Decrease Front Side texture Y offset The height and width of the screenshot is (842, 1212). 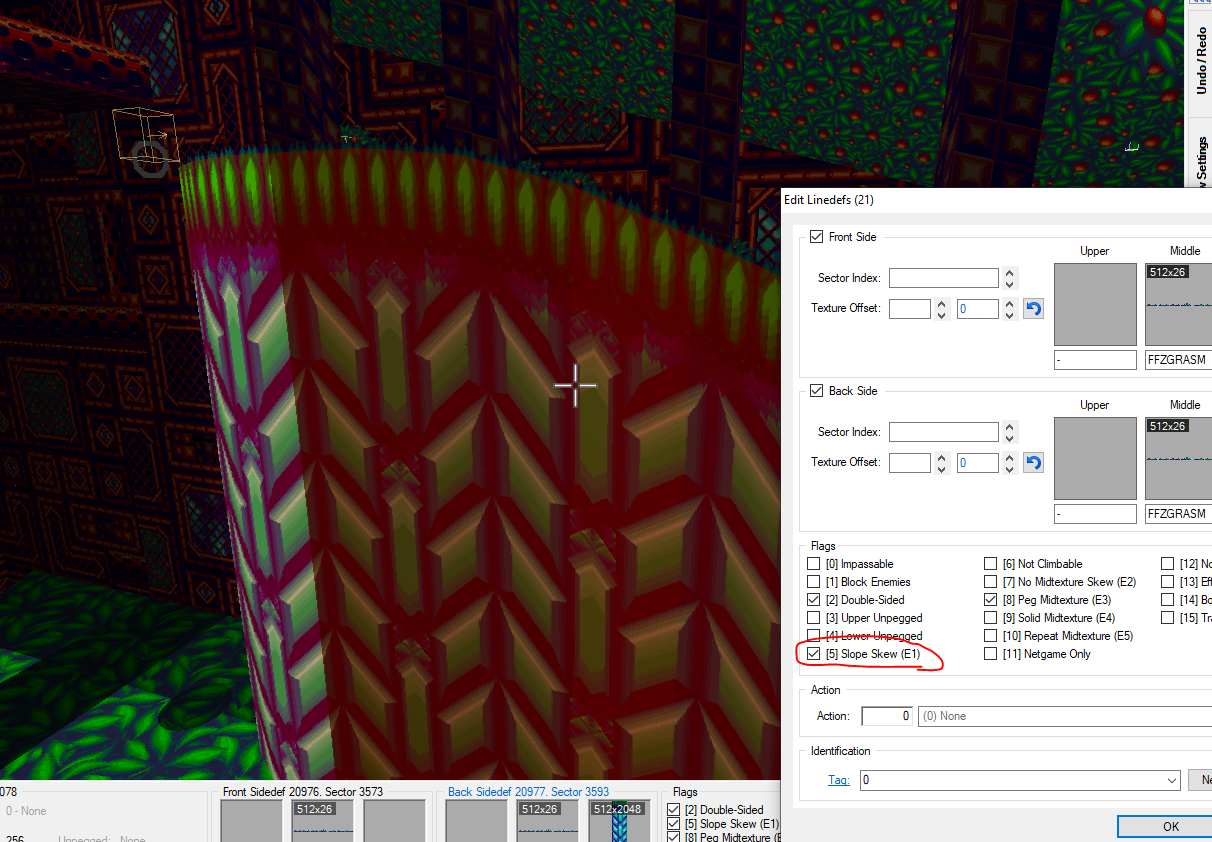click(1010, 315)
